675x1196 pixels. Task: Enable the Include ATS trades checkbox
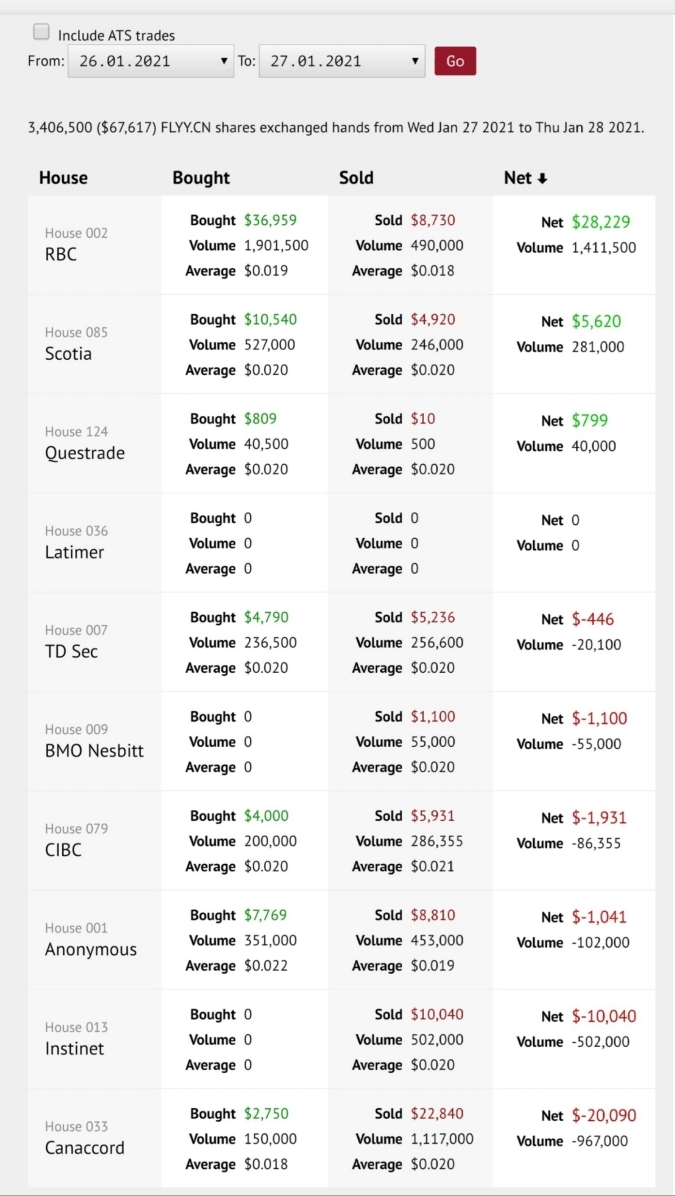tap(41, 32)
